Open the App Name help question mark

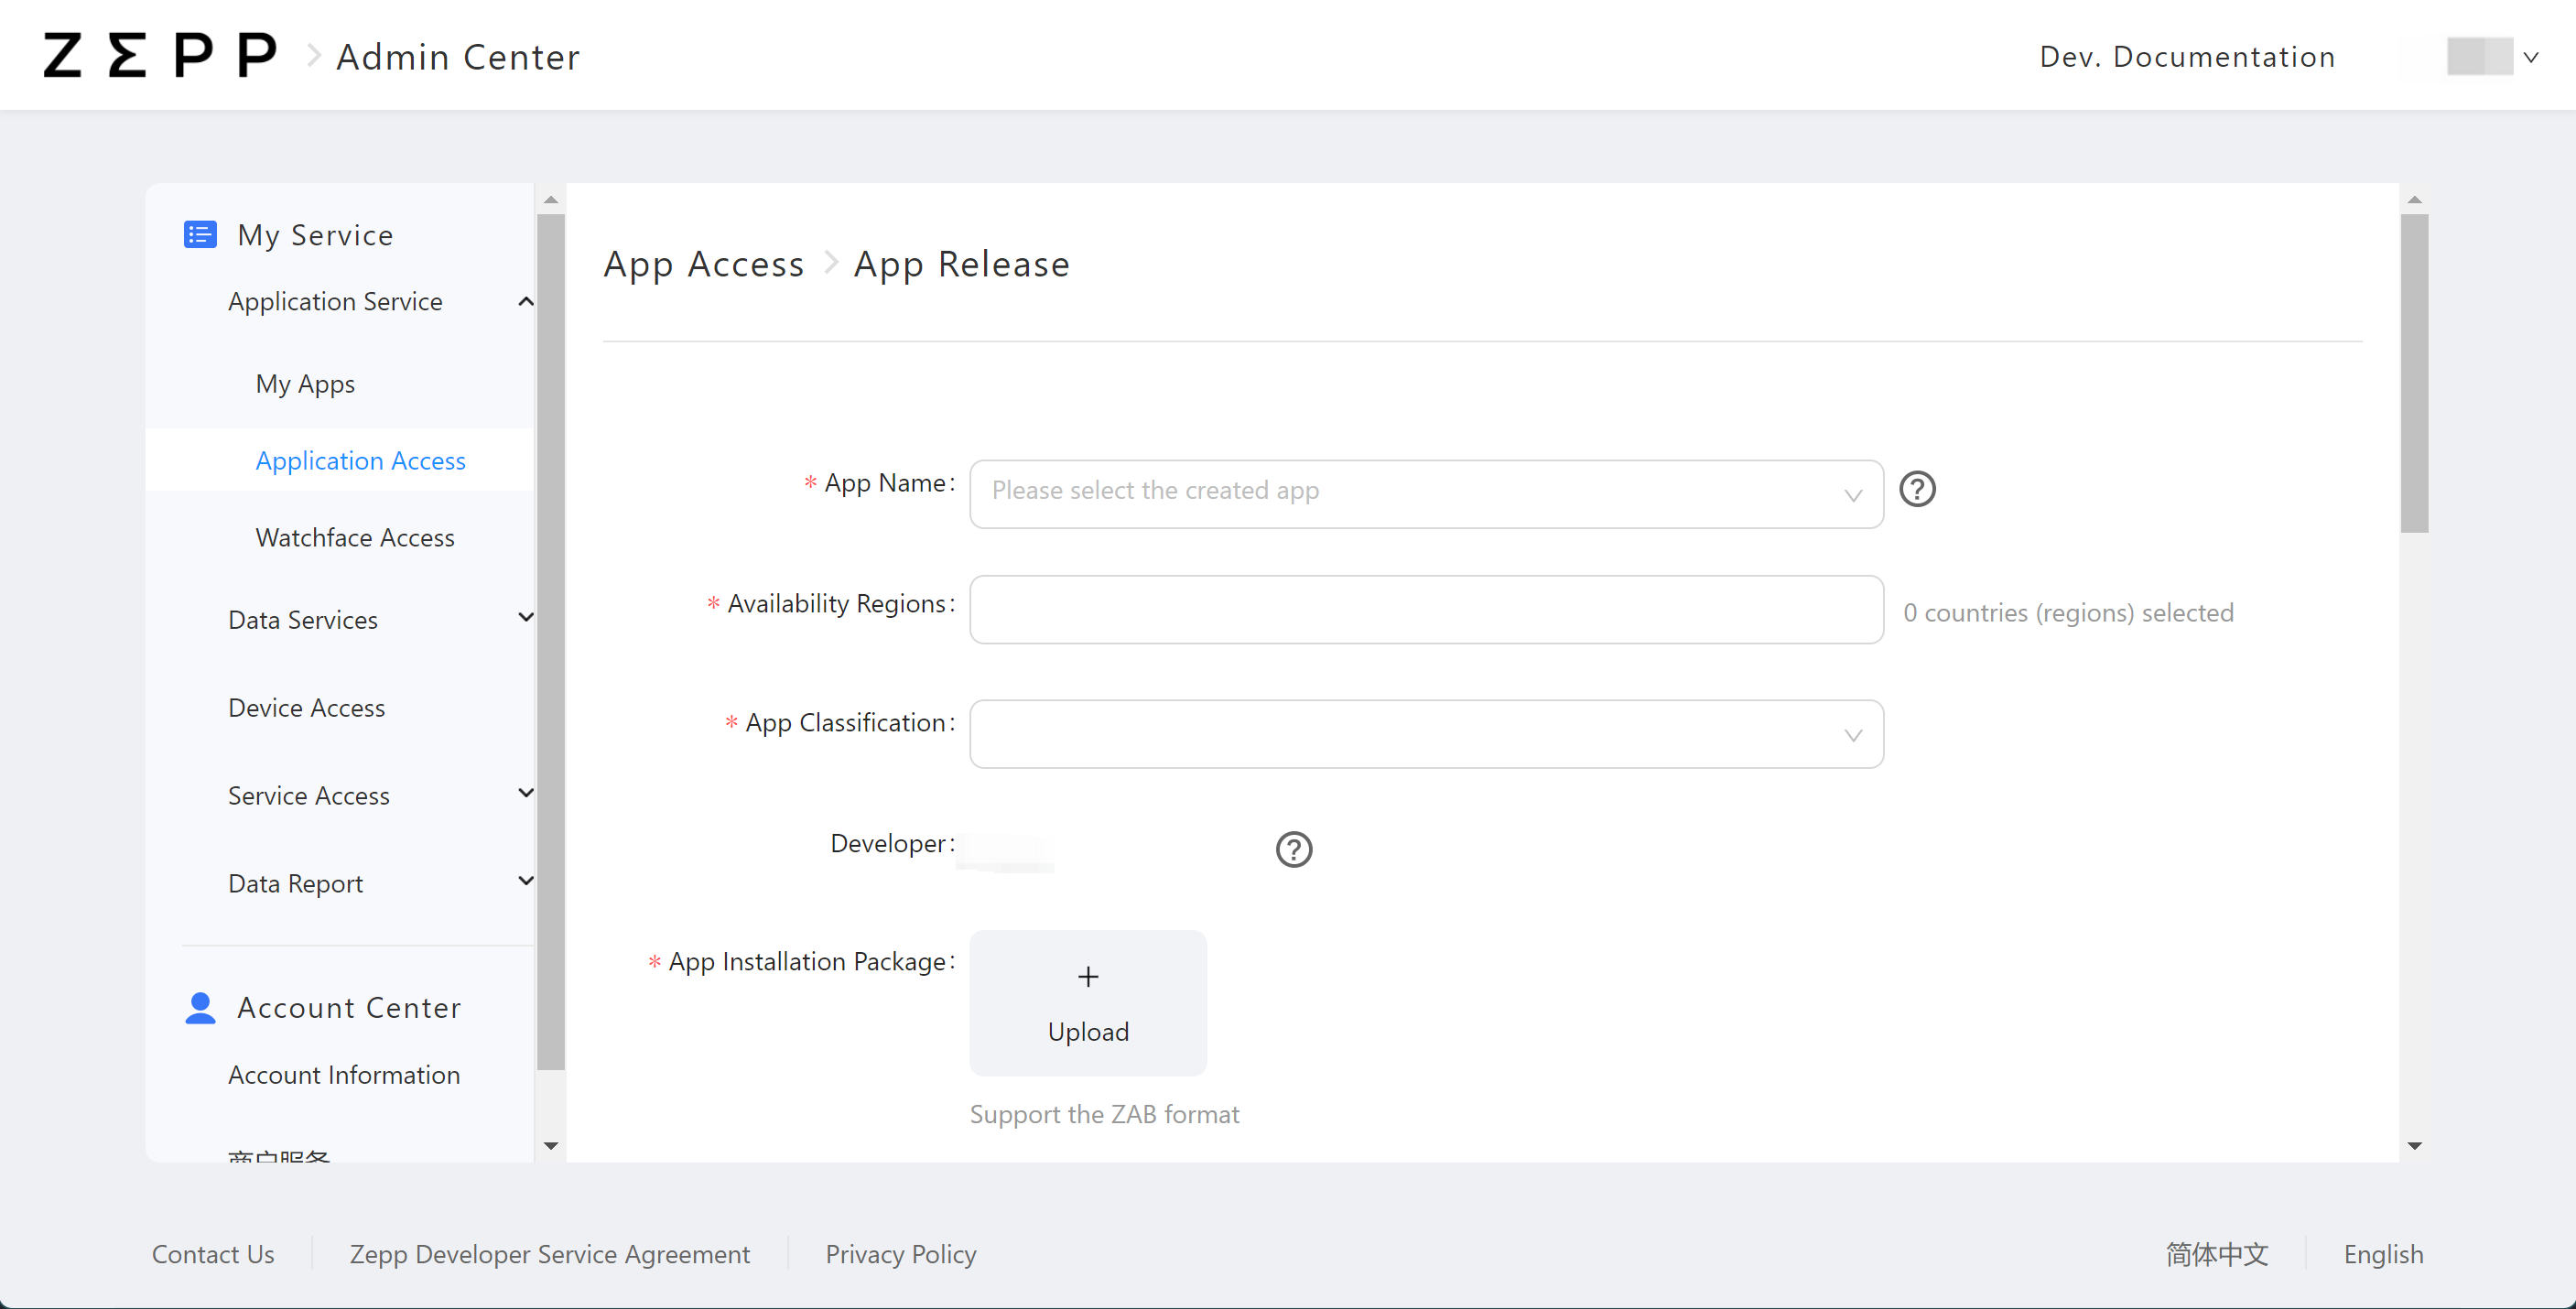(1917, 489)
